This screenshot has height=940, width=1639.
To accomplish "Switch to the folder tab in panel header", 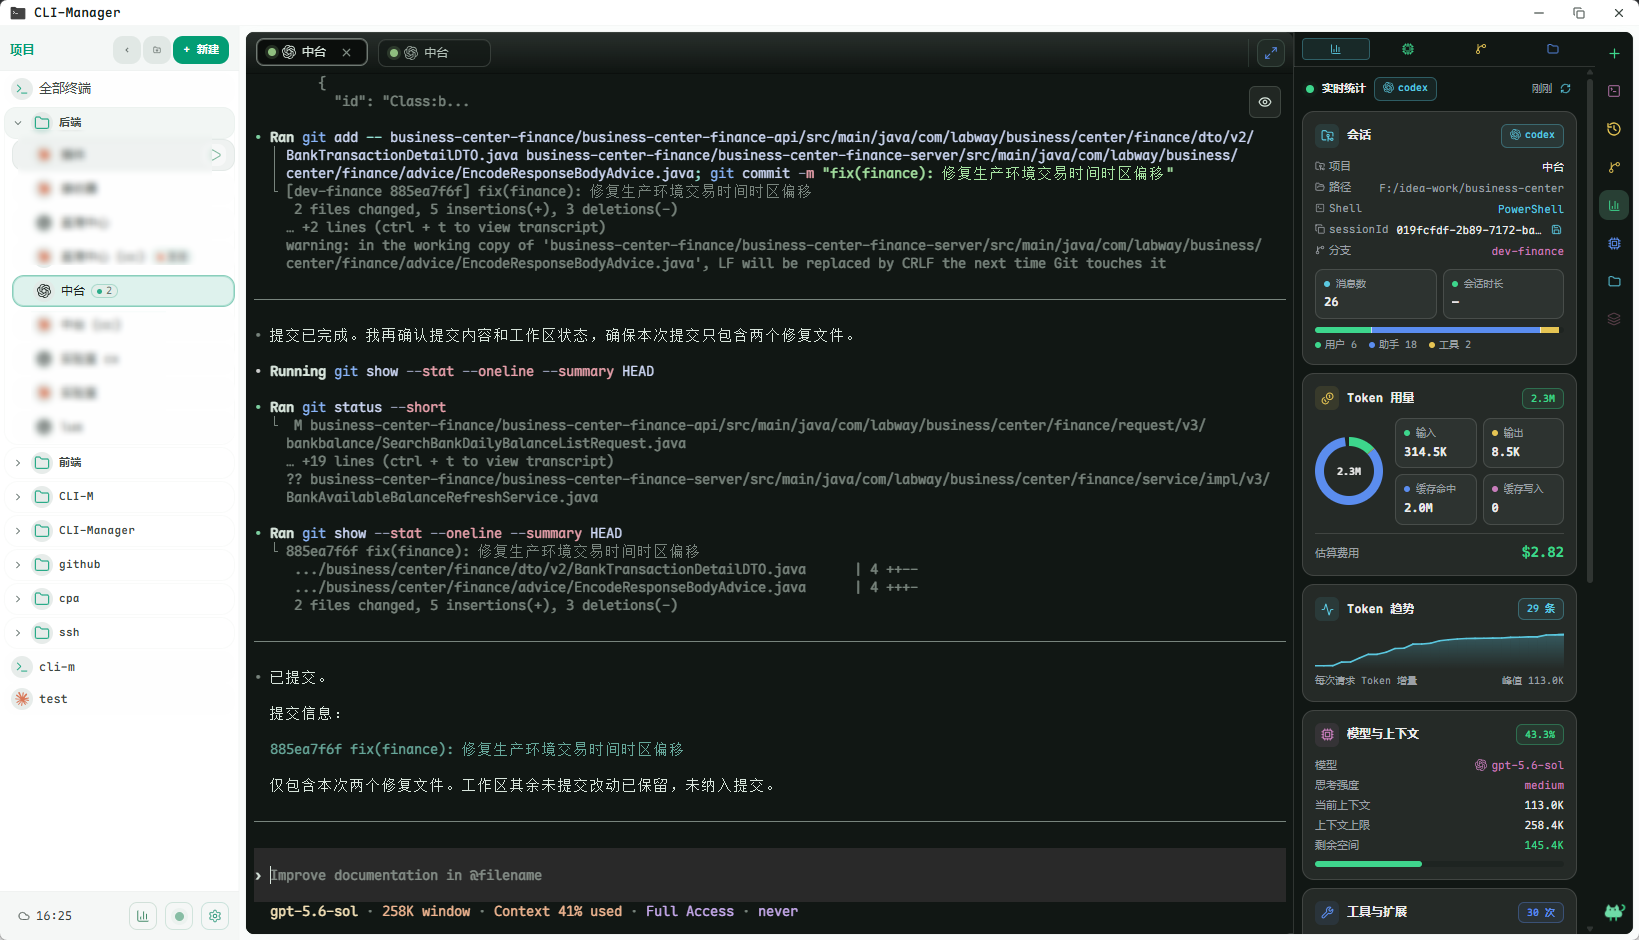I will point(1553,49).
